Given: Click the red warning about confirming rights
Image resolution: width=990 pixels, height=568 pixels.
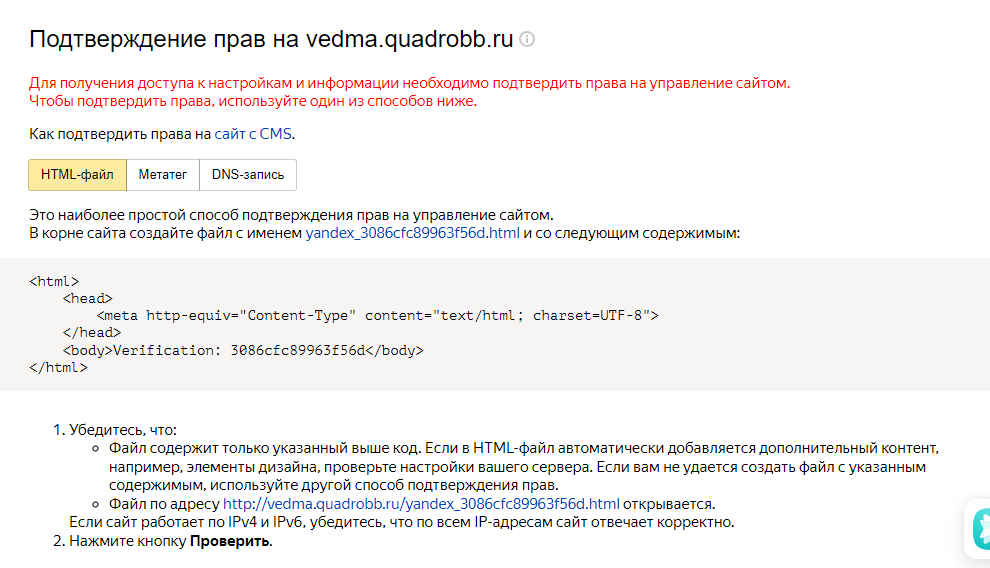Looking at the screenshot, I should [410, 83].
